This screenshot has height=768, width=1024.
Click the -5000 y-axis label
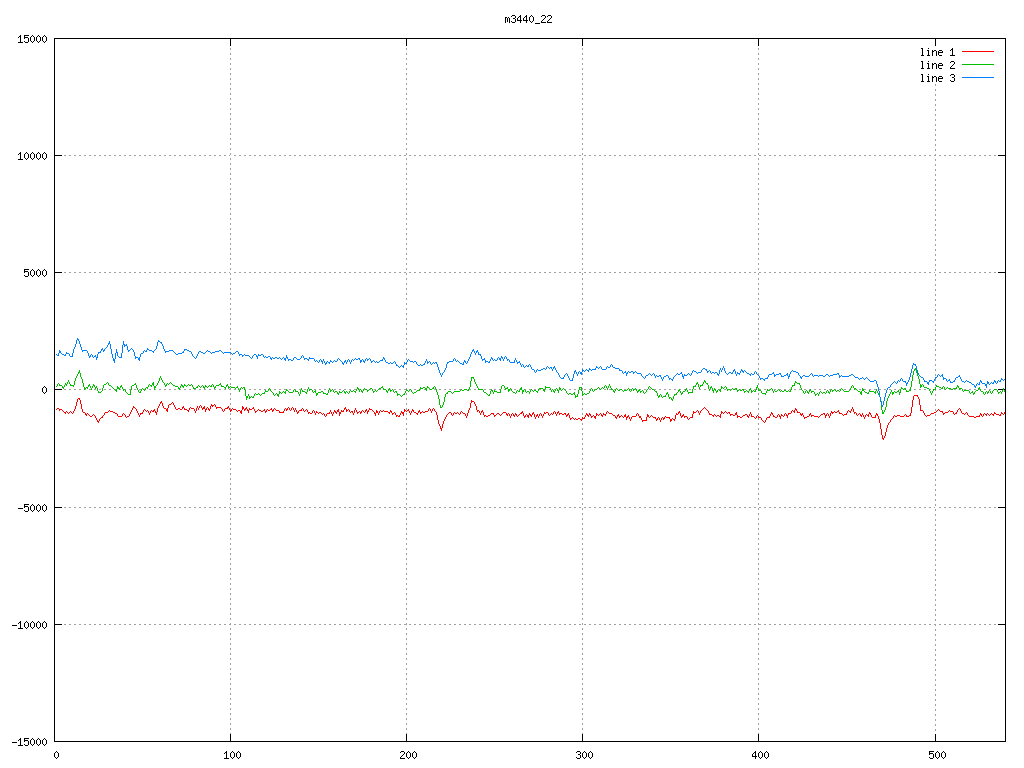[31, 507]
